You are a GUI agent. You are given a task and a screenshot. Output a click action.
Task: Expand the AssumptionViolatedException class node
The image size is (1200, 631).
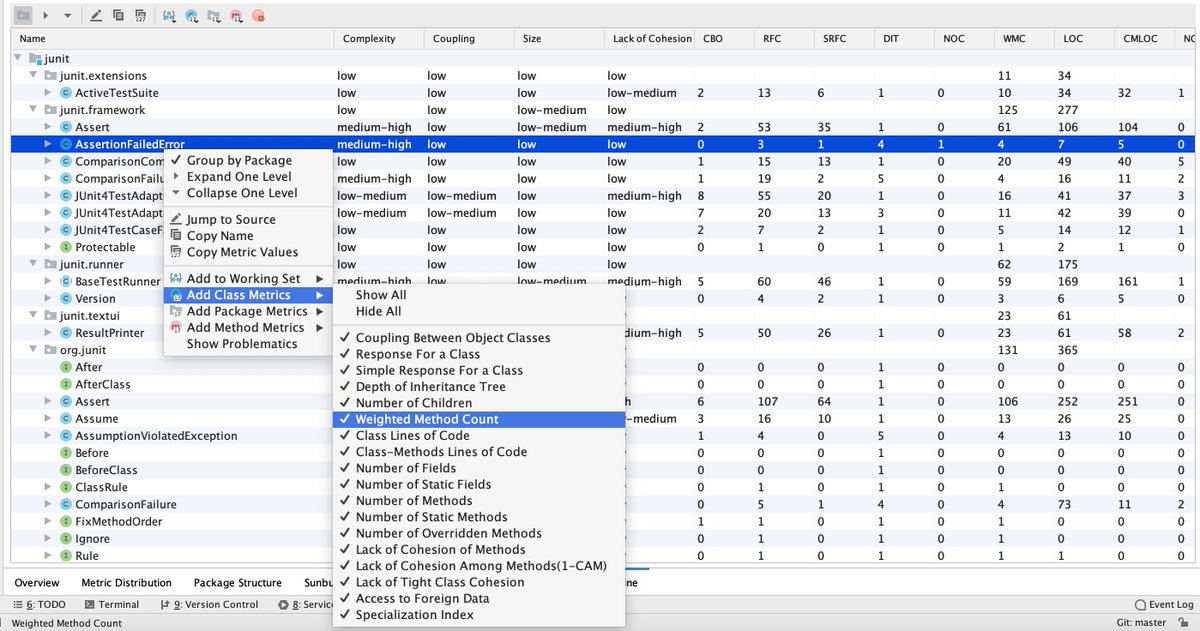[x=48, y=436]
